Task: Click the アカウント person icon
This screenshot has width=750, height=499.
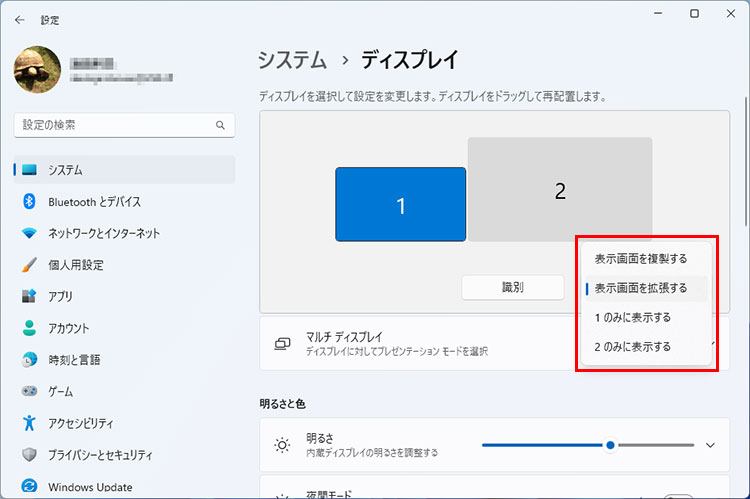Action: [29, 328]
